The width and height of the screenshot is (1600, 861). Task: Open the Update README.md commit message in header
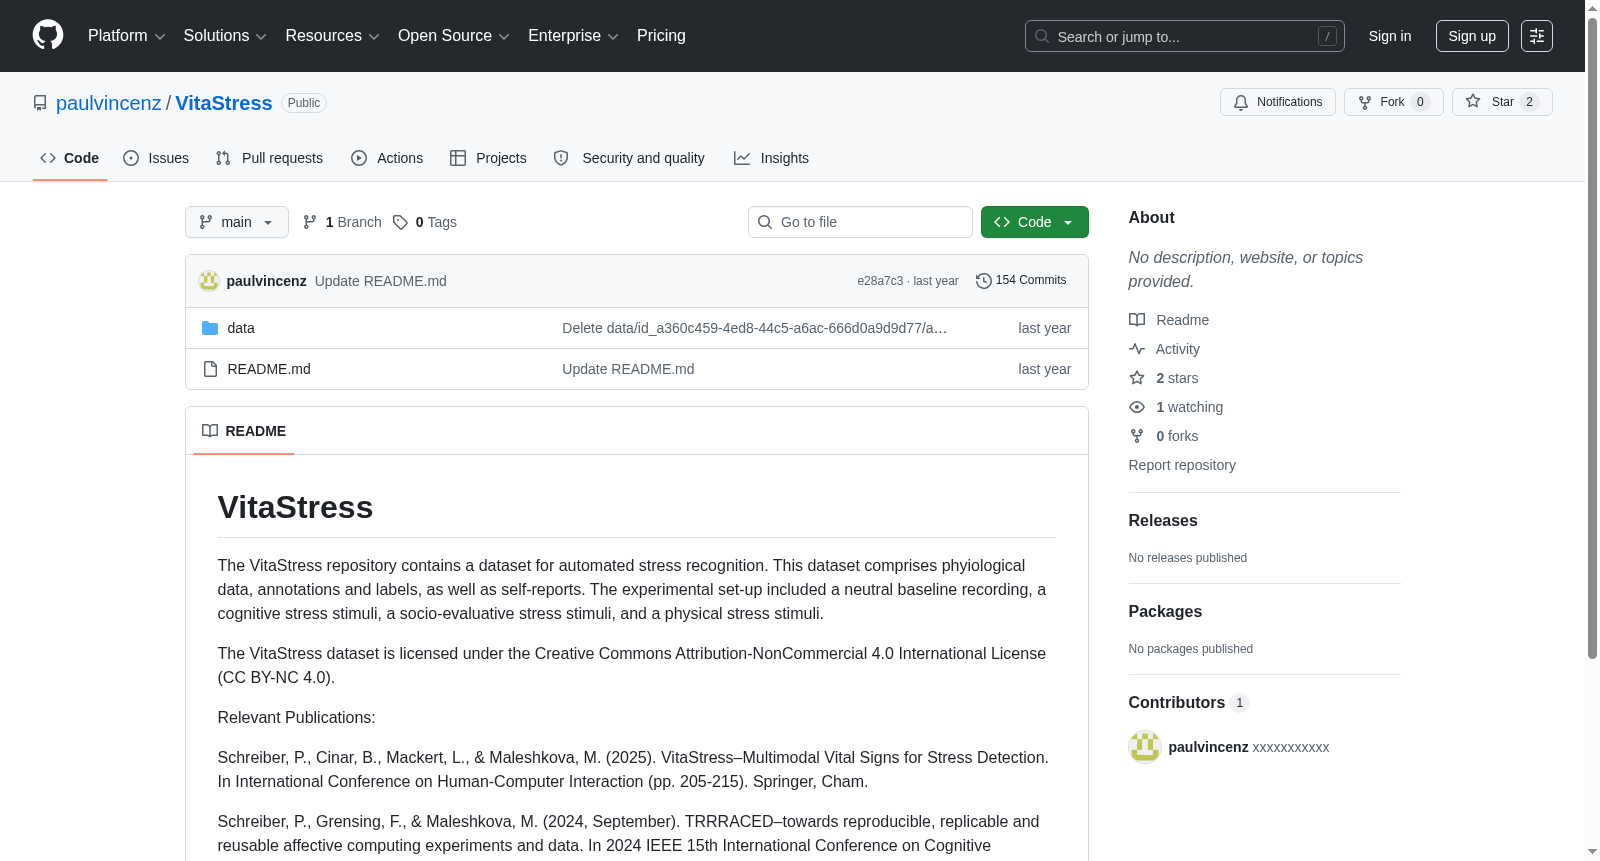click(x=381, y=281)
